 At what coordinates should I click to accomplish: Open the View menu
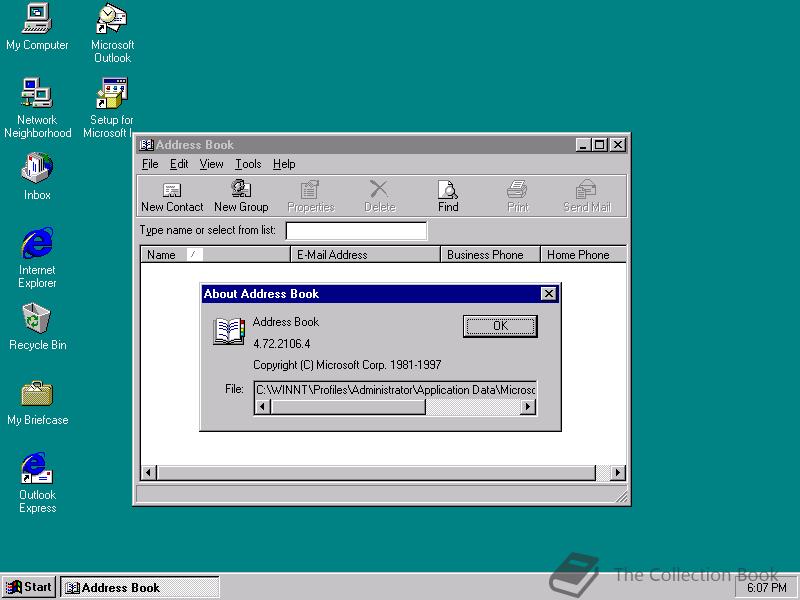[211, 164]
